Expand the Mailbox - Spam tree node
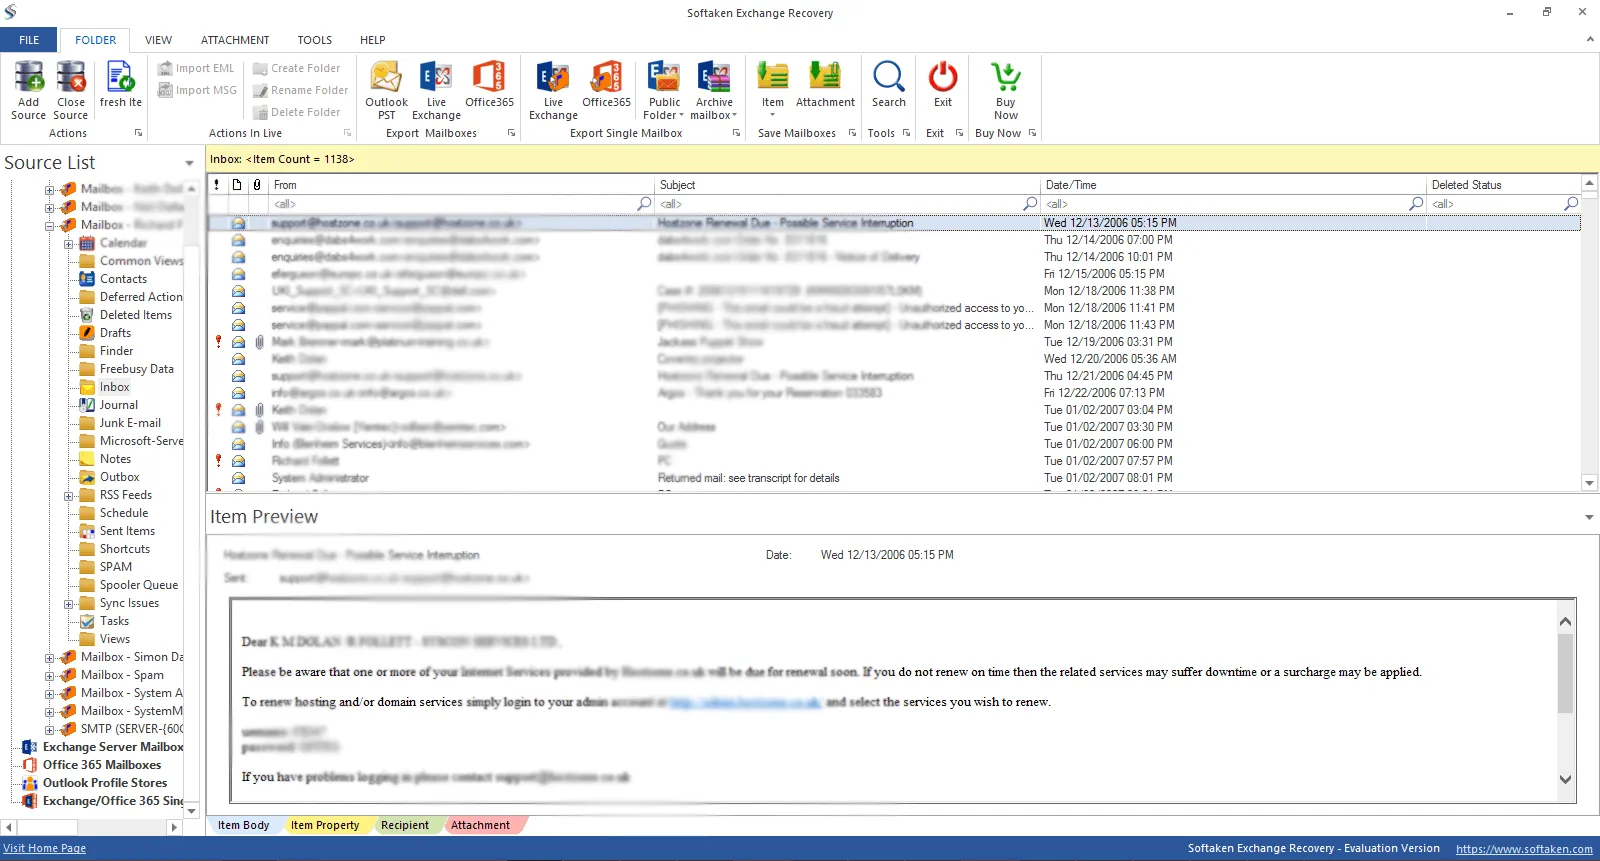This screenshot has width=1600, height=861. pyautogui.click(x=49, y=675)
